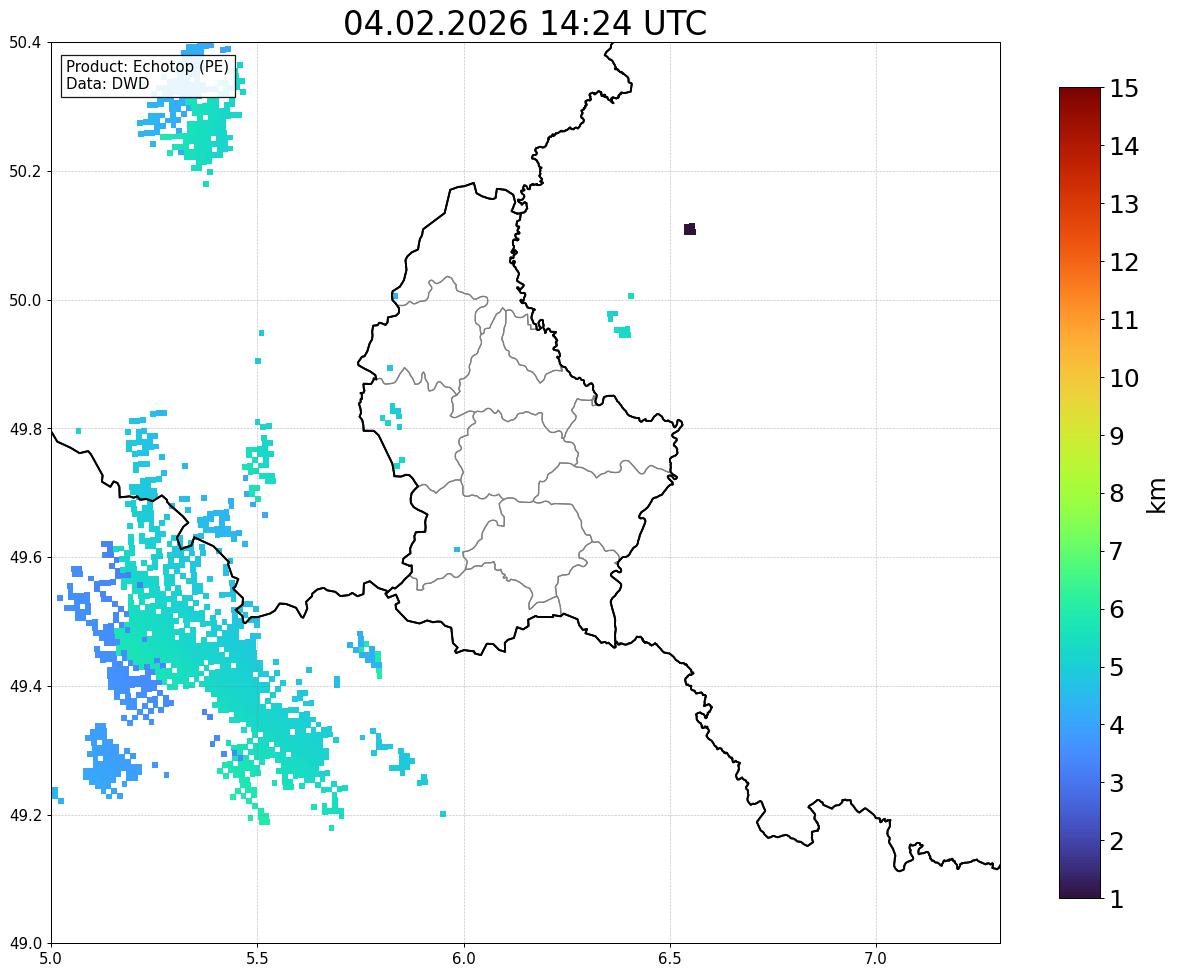Click the title '04.02.2026 14:24 UTC'

pyautogui.click(x=525, y=23)
